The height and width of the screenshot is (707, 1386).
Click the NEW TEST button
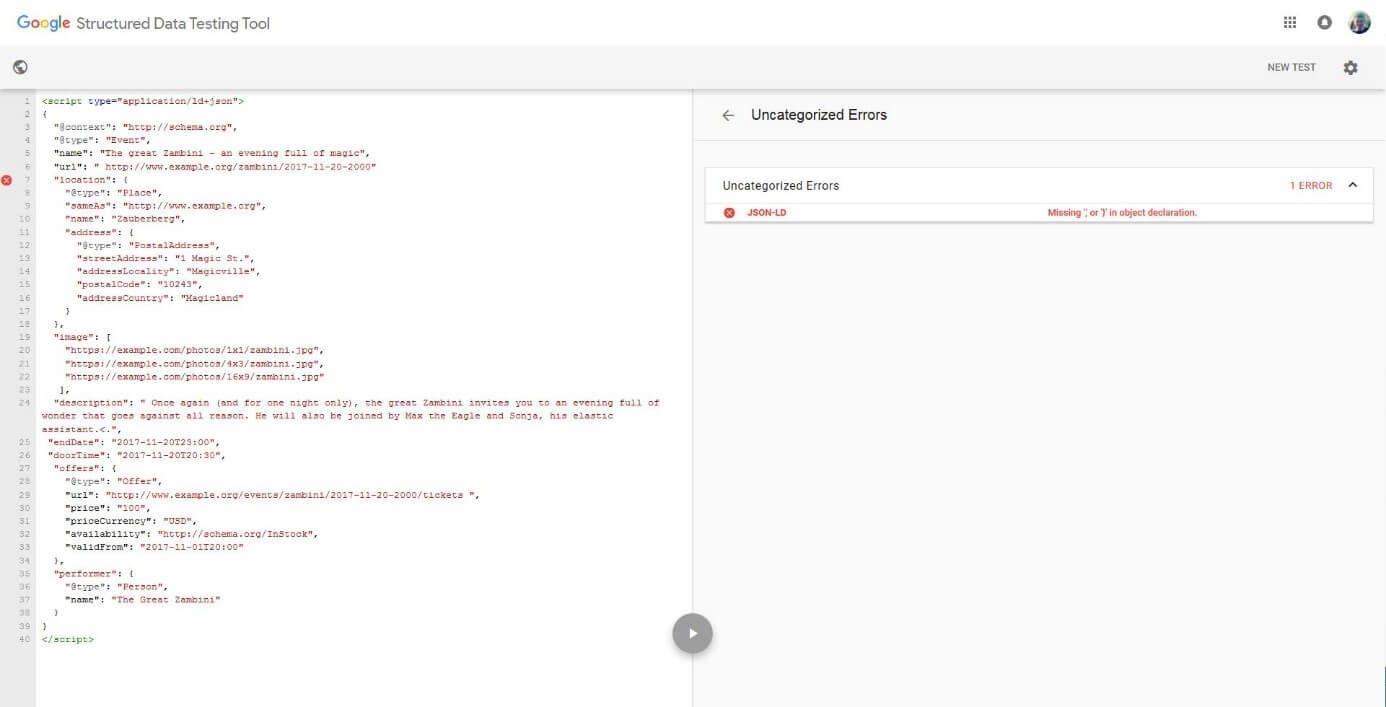(x=1291, y=68)
